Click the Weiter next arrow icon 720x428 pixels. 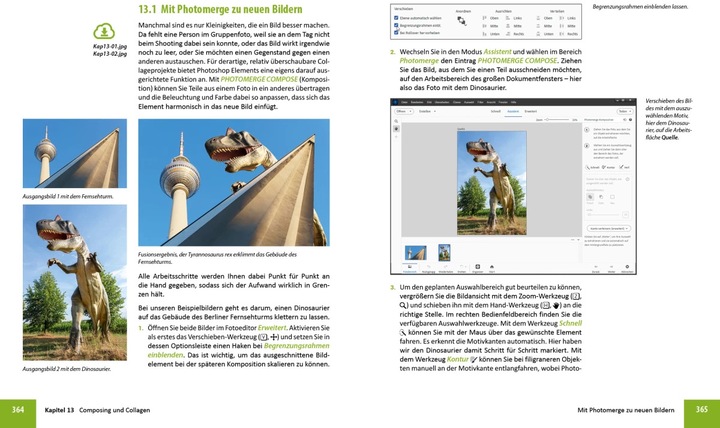click(611, 268)
